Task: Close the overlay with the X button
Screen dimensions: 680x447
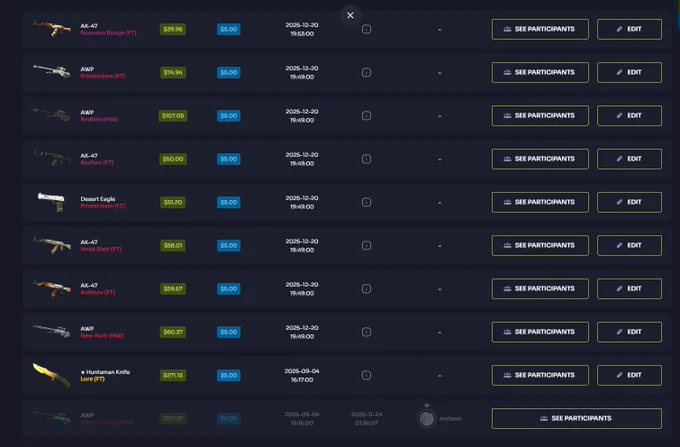Action: coord(350,15)
